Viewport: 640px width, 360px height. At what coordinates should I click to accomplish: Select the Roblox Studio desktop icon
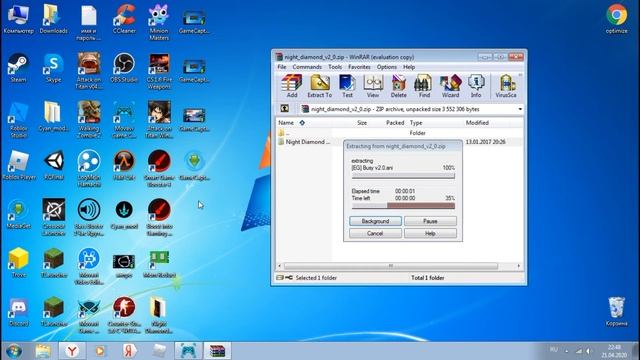(18, 120)
